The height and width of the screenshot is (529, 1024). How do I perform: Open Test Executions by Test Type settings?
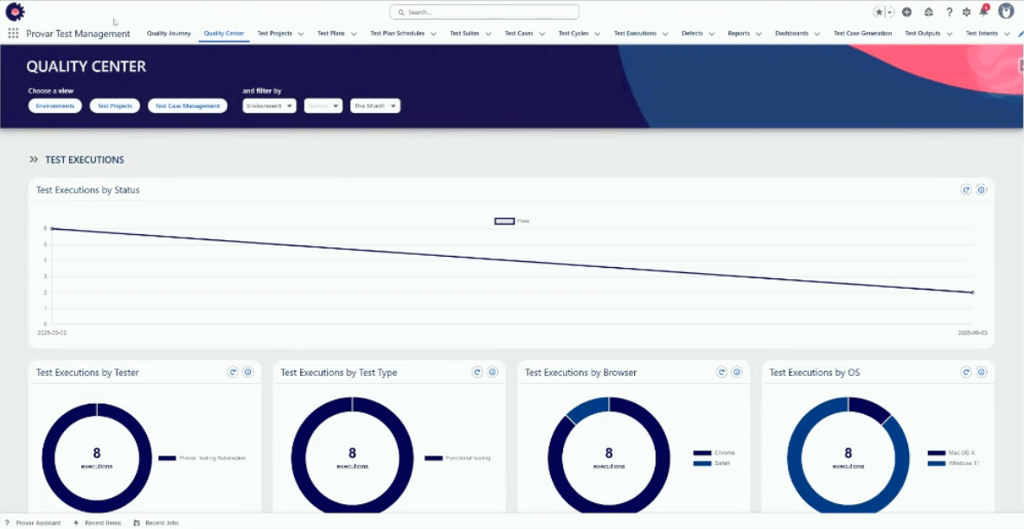coord(493,372)
